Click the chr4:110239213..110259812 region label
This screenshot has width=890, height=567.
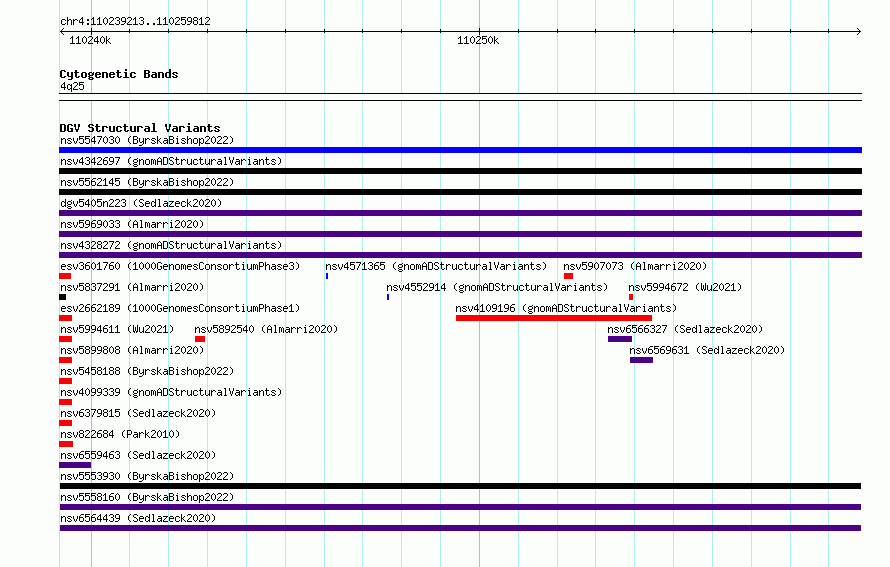(x=135, y=21)
